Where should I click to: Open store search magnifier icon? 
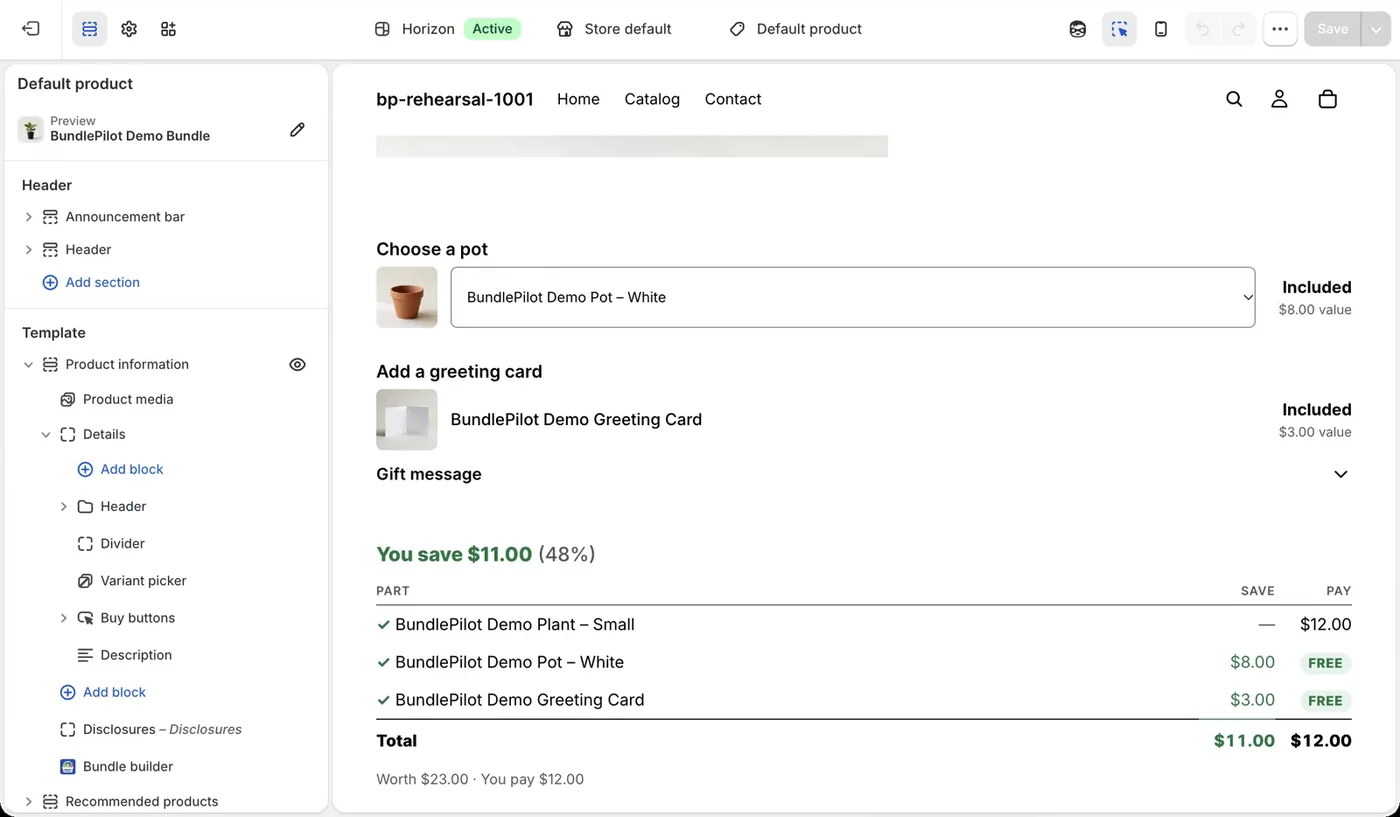[x=1234, y=99]
